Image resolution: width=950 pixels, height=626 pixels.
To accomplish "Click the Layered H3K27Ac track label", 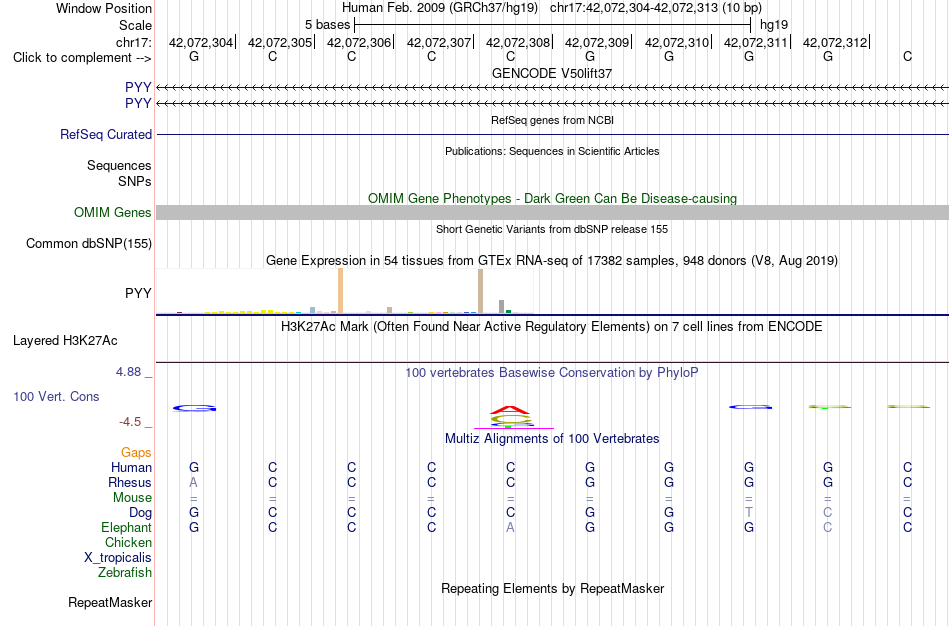I will [65, 341].
